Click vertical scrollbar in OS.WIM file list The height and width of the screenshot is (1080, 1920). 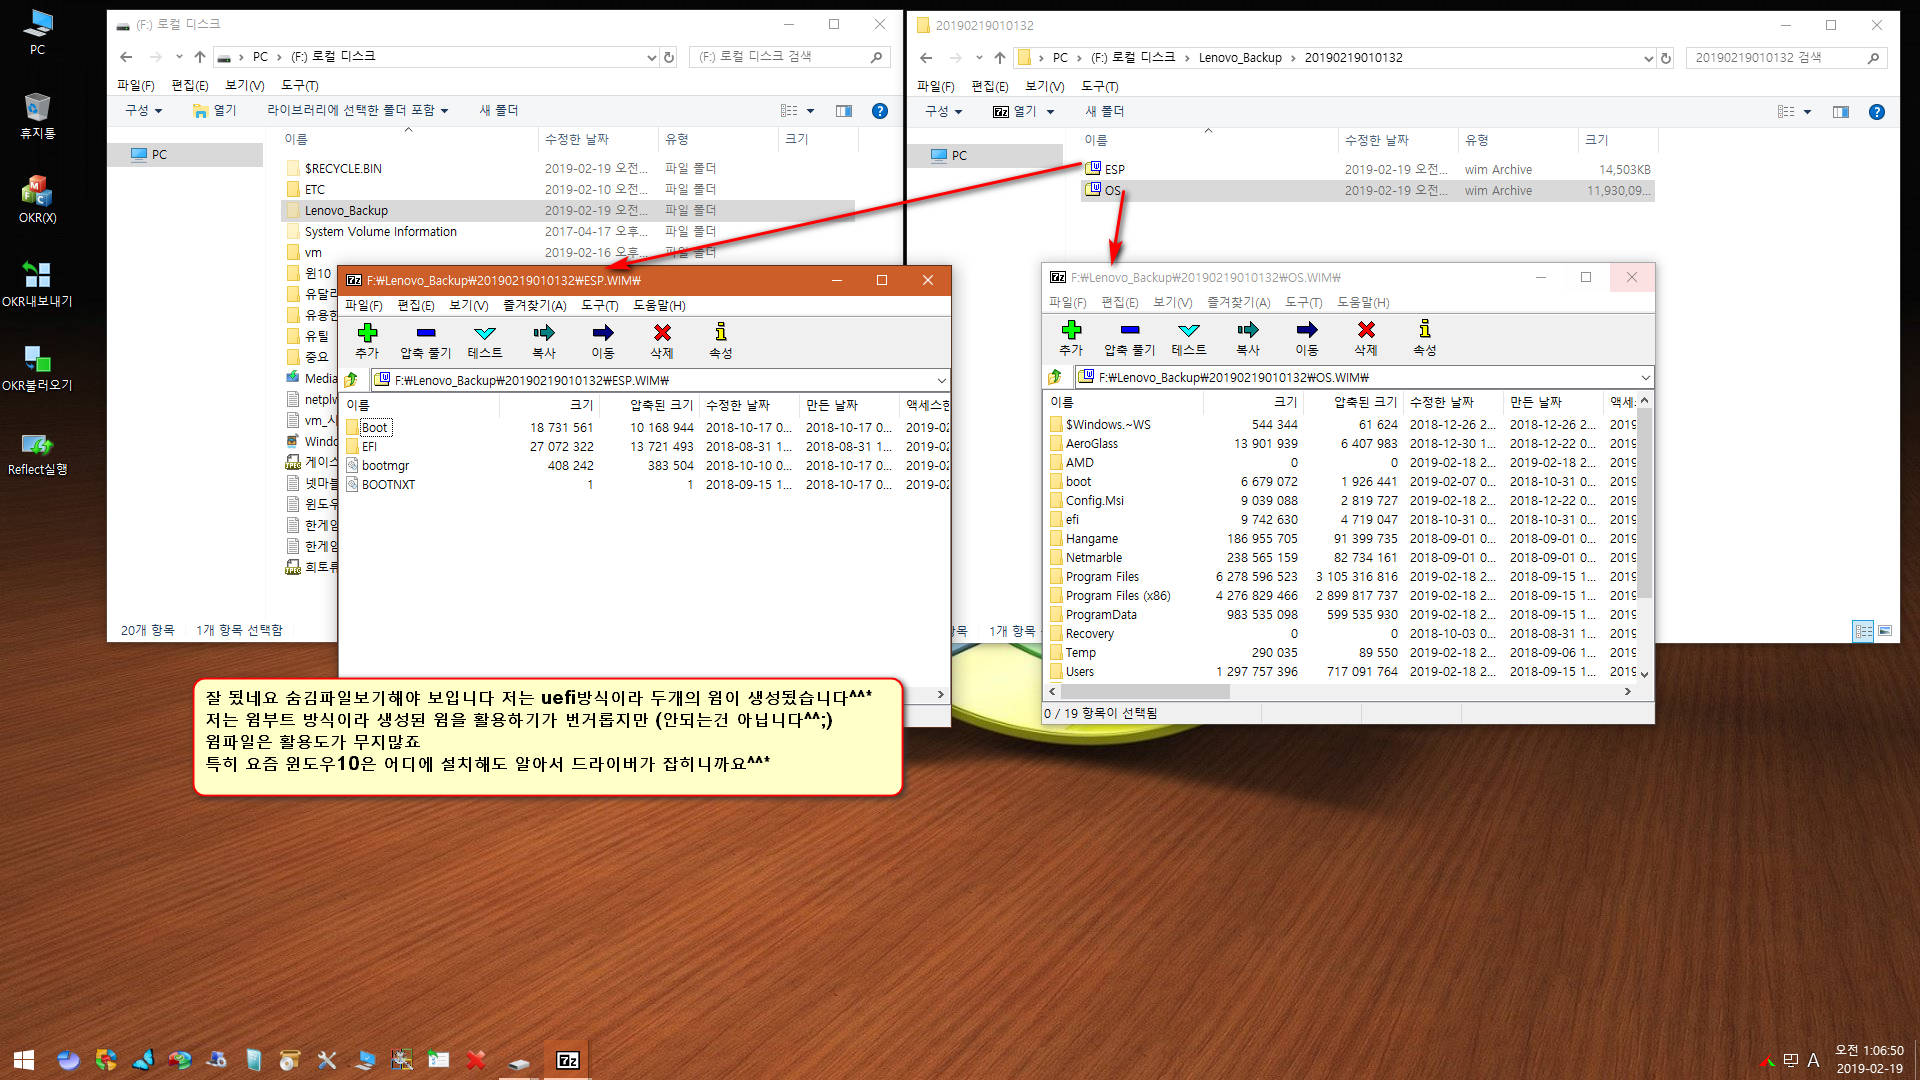click(x=1644, y=505)
